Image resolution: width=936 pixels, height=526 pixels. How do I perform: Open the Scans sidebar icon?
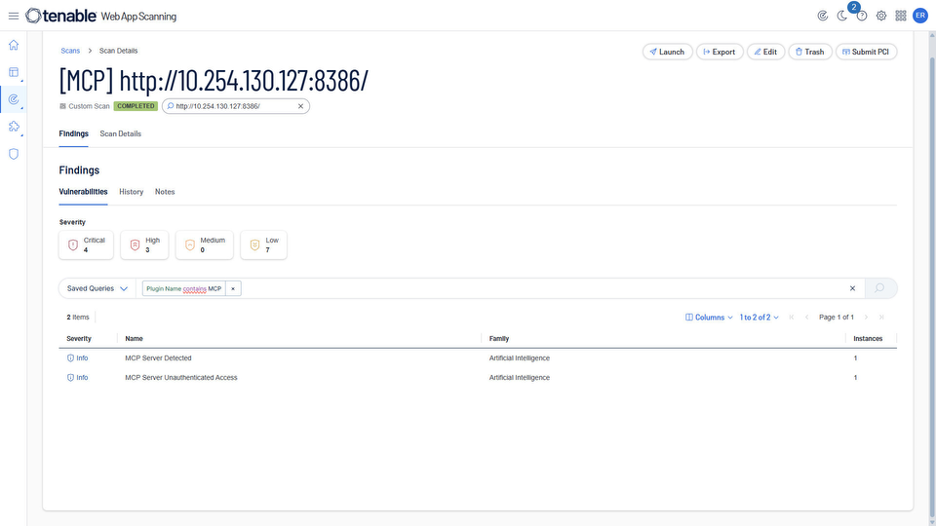(14, 99)
